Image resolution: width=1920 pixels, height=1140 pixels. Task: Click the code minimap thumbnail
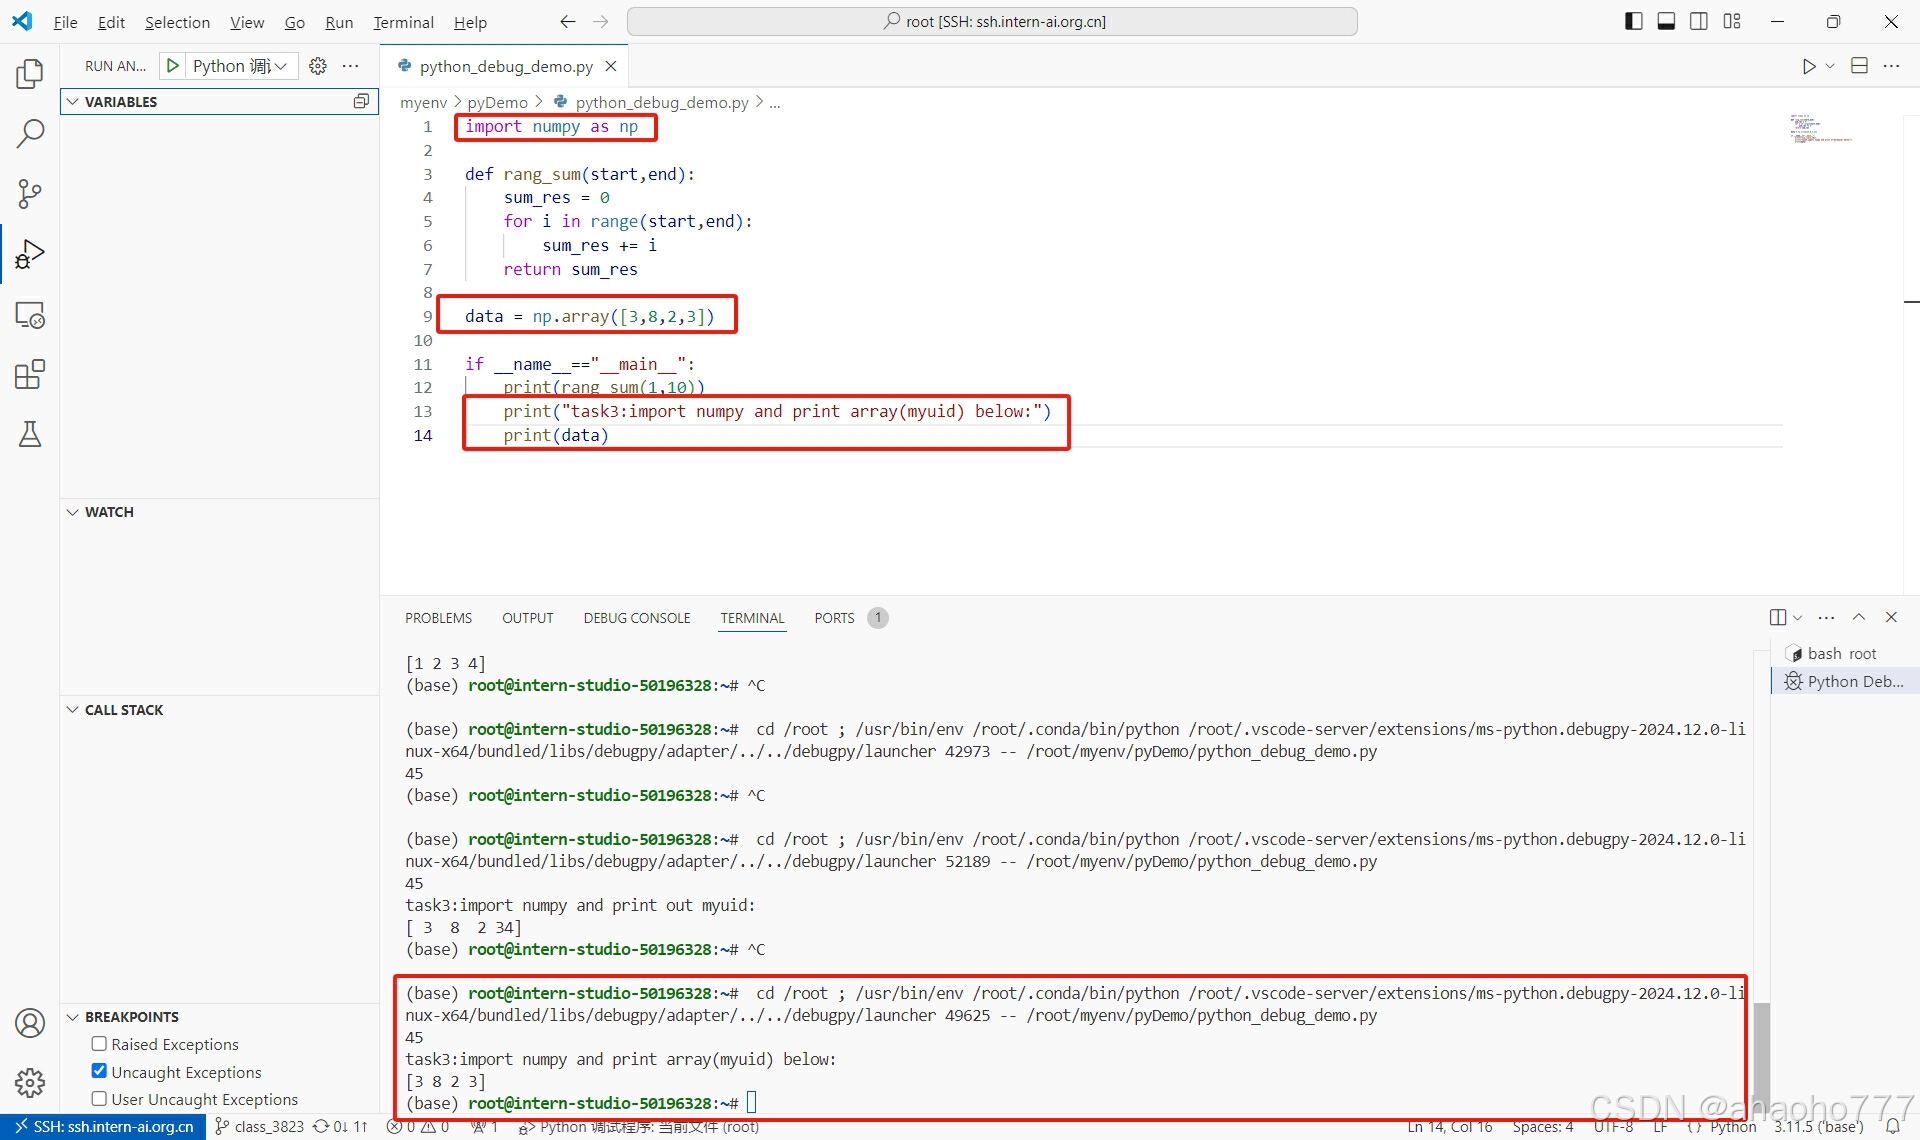pos(1820,129)
